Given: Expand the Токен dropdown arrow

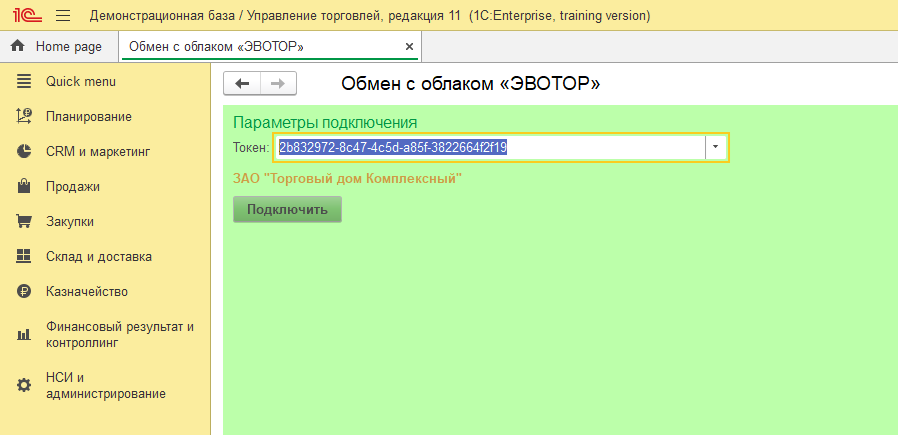Looking at the screenshot, I should pyautogui.click(x=715, y=148).
